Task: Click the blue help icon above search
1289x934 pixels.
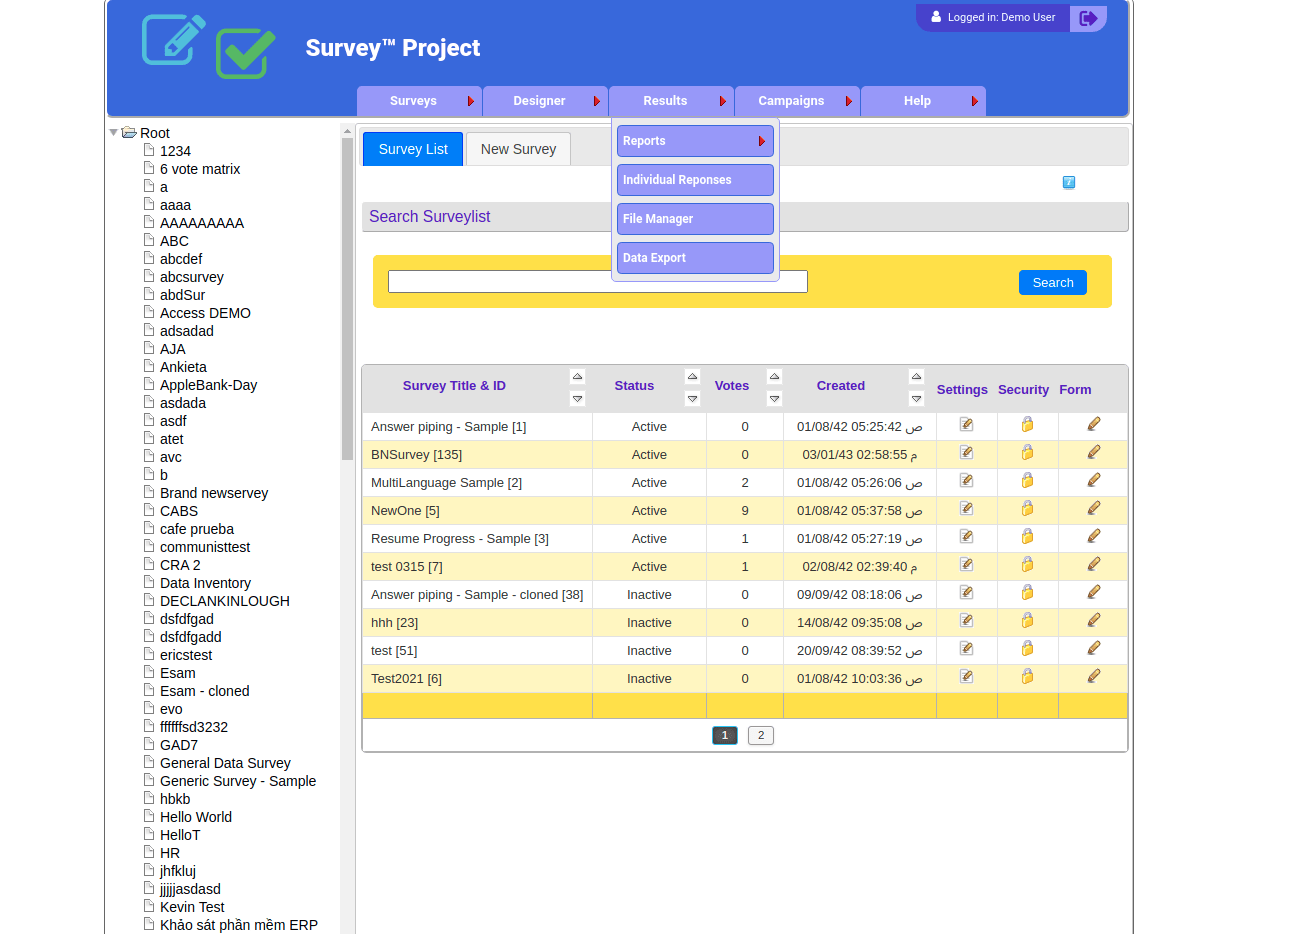Action: 1068,182
